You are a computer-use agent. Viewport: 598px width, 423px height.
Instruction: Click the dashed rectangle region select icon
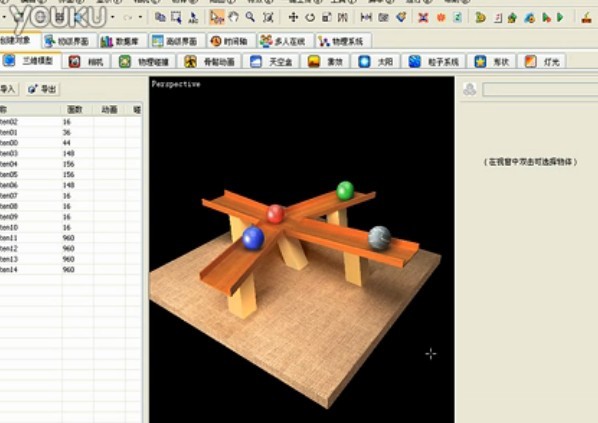pyautogui.click(x=176, y=17)
